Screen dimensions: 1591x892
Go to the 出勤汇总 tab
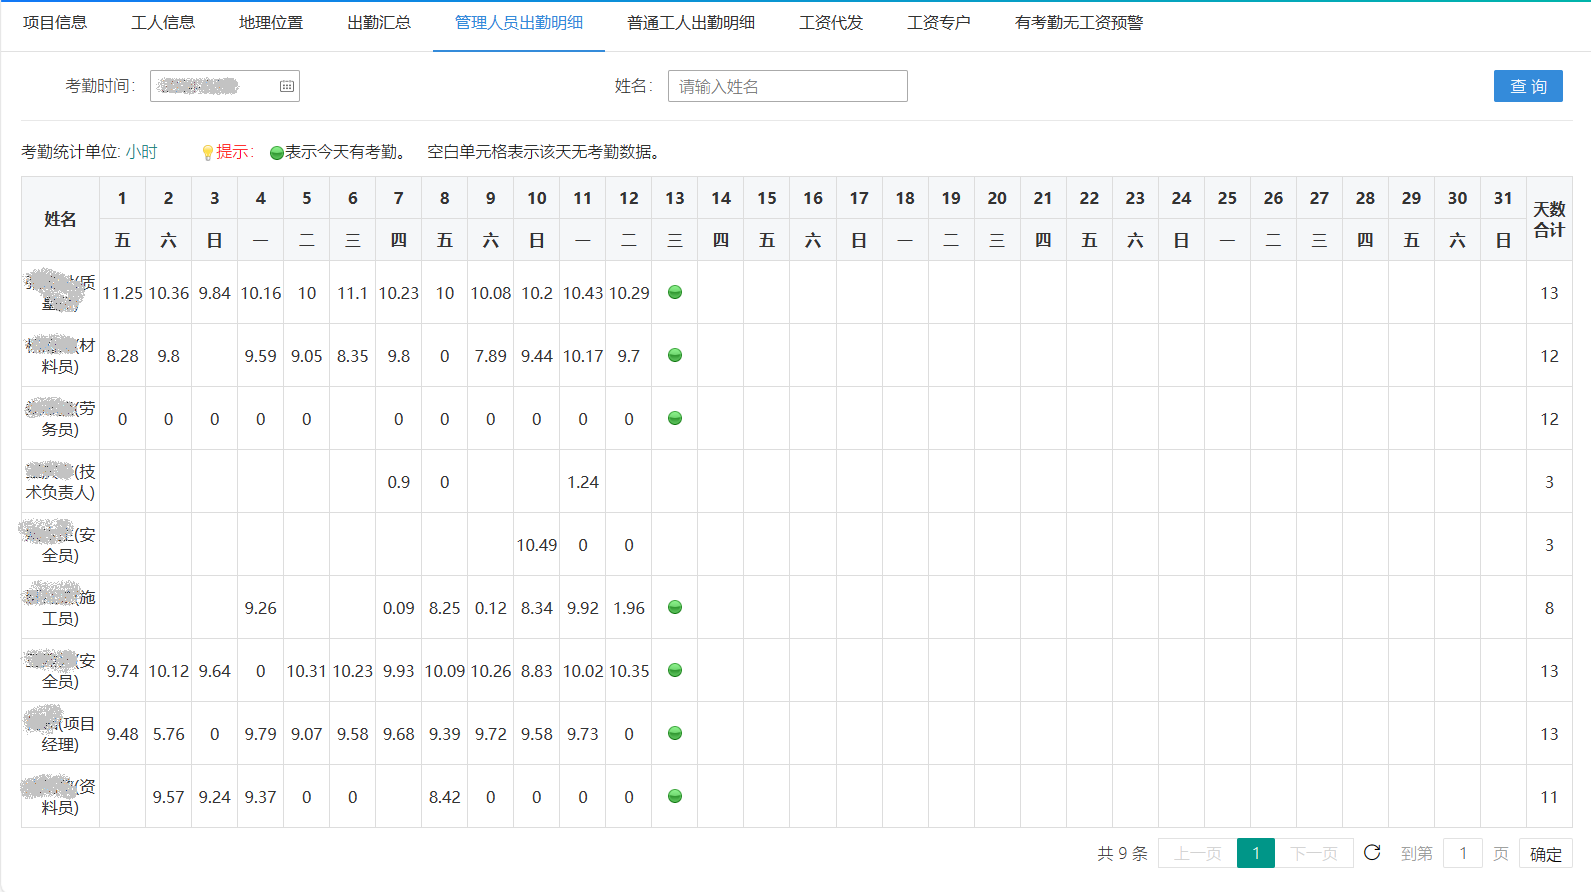[379, 23]
